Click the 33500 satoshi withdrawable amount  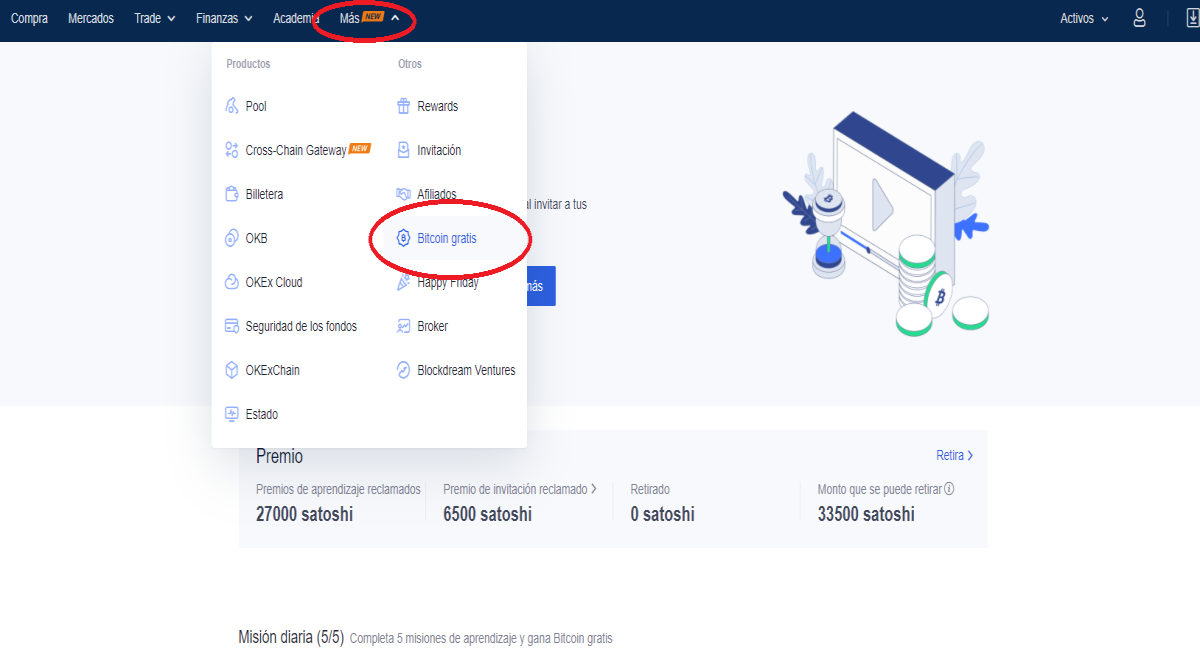point(866,514)
